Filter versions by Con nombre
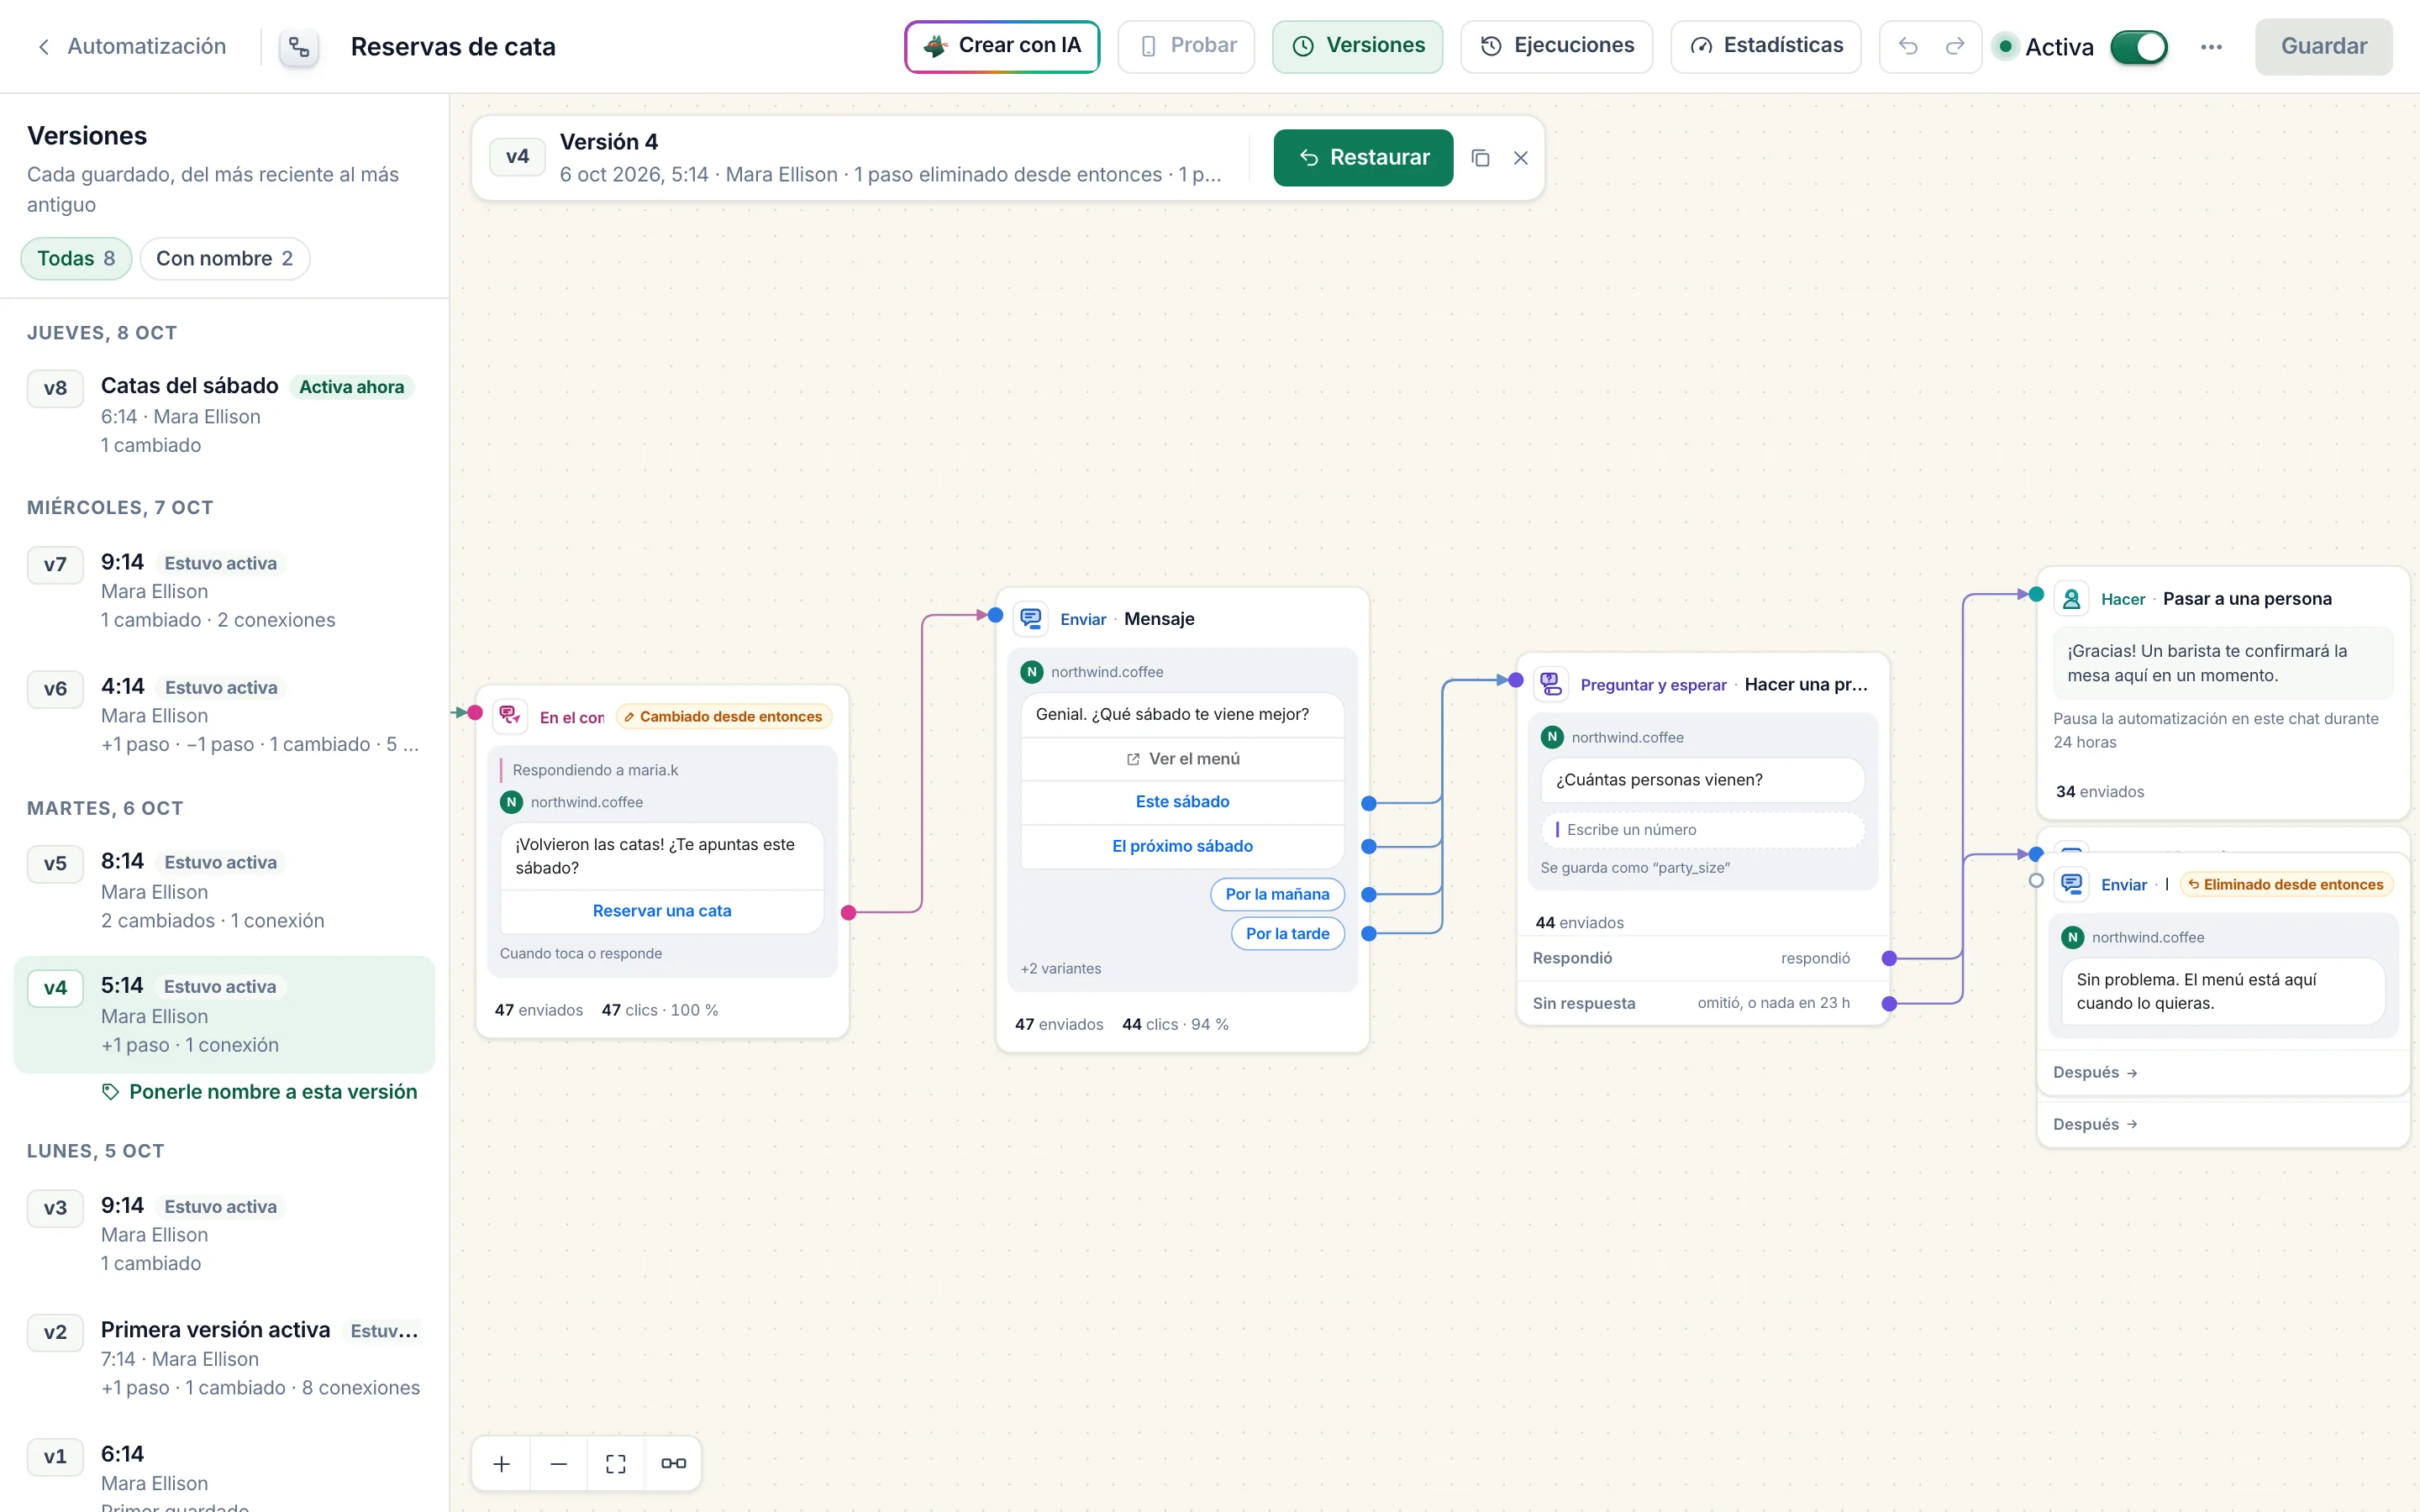 pos(224,258)
